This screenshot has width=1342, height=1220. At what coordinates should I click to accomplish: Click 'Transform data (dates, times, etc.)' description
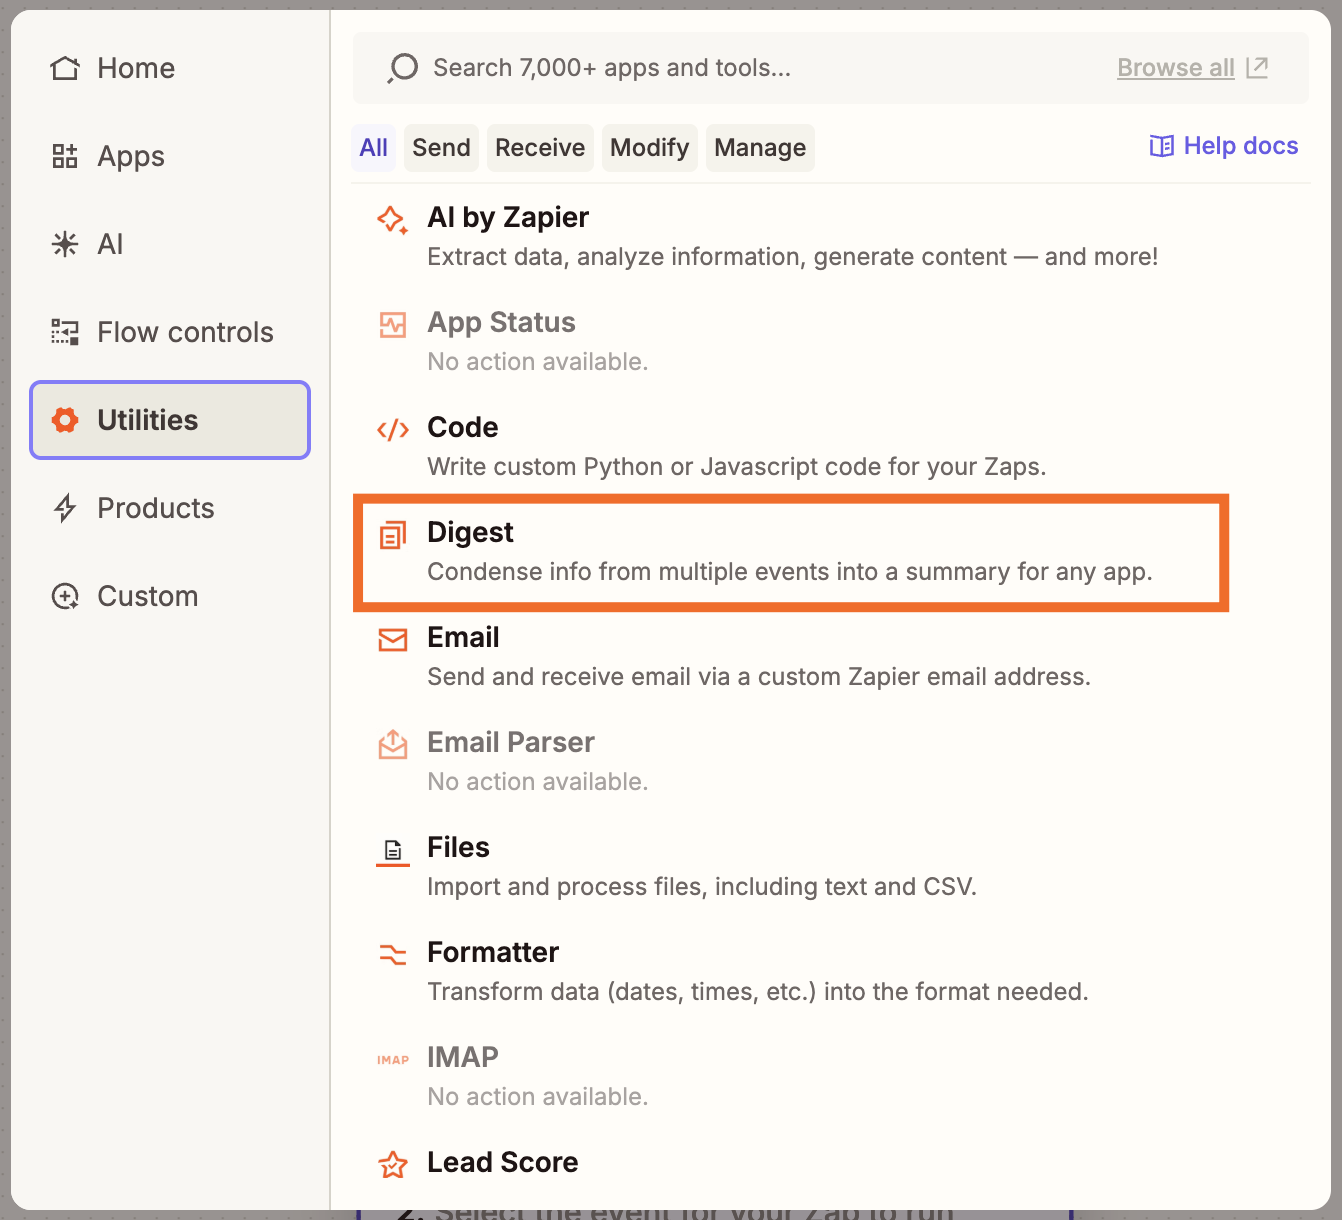758,992
